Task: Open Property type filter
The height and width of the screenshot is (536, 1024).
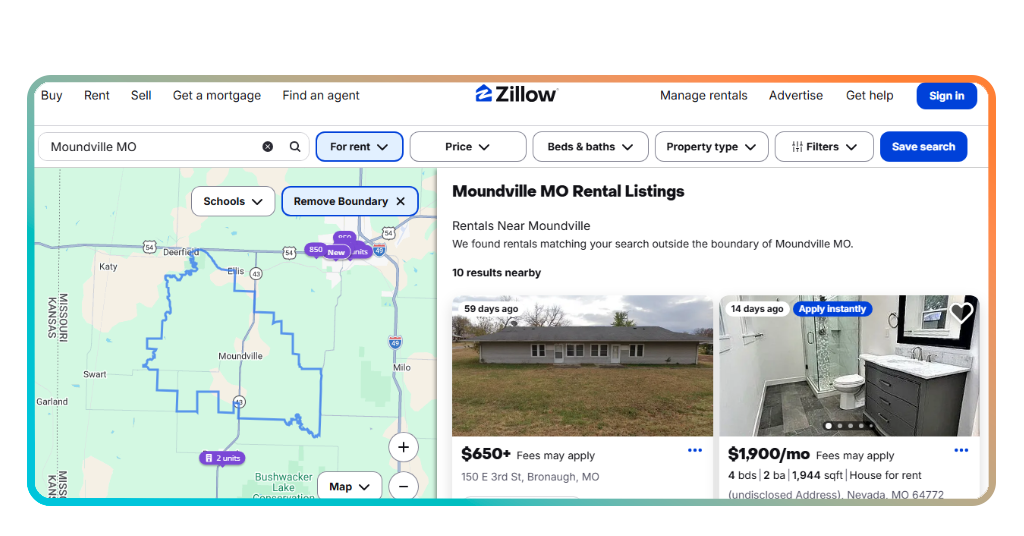Action: (x=711, y=147)
